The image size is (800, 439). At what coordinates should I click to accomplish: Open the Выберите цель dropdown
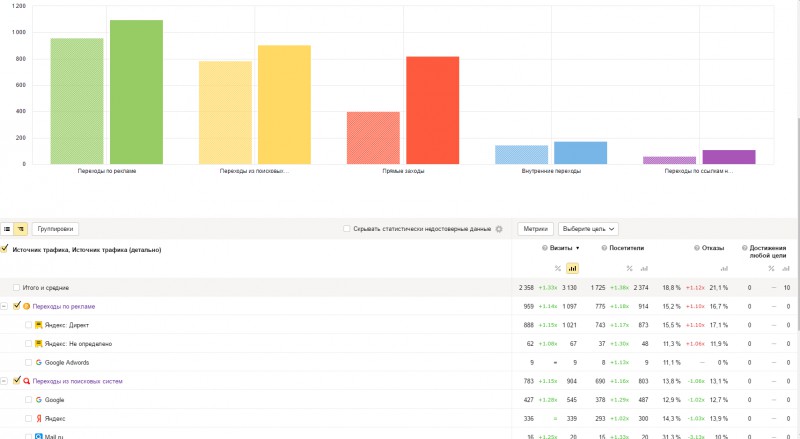[588, 229]
